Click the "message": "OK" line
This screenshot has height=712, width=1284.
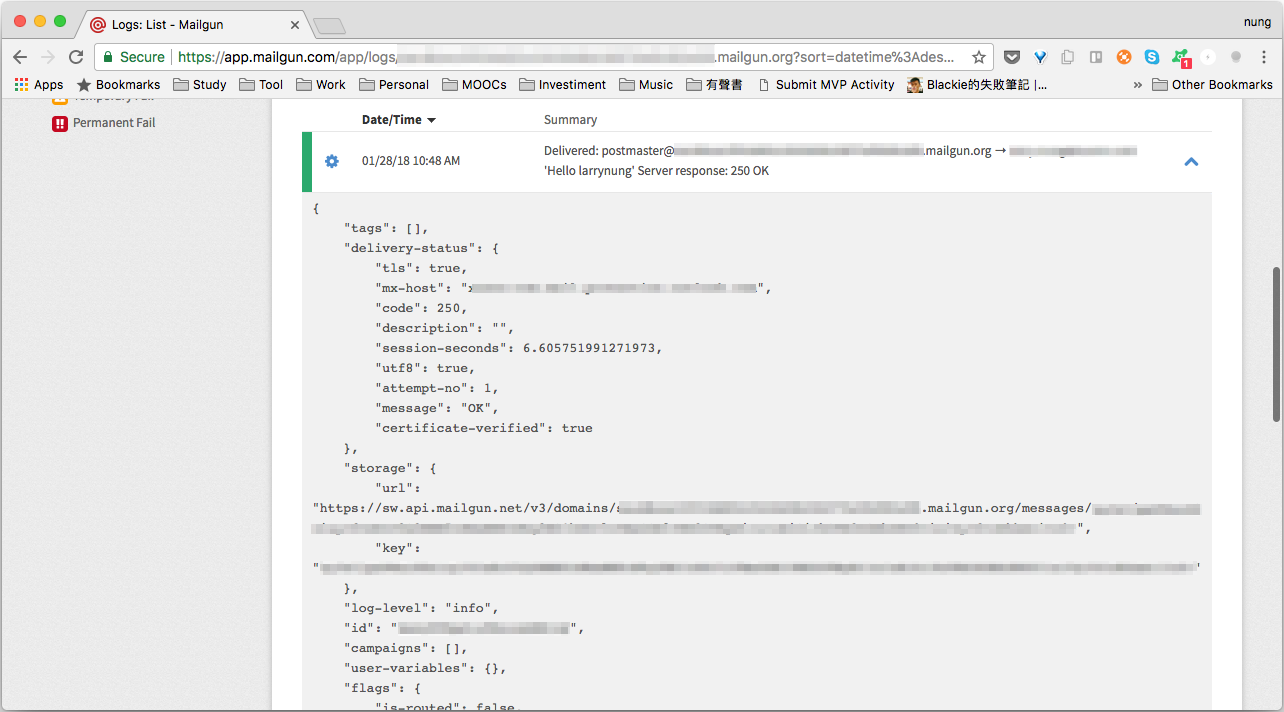pyautogui.click(x=437, y=408)
